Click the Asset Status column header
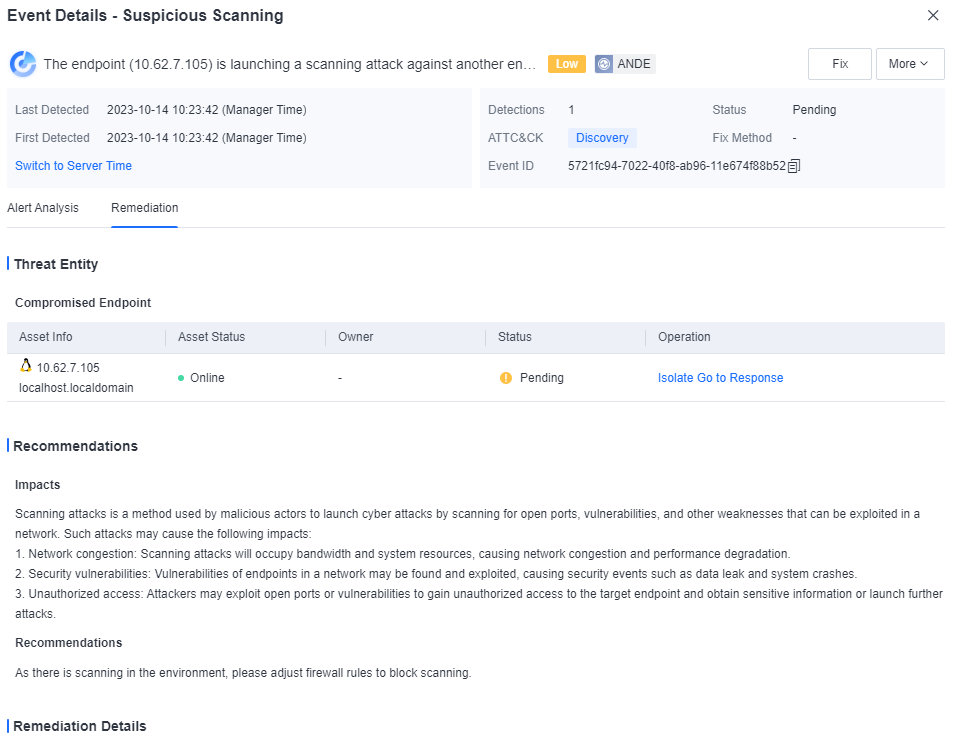961x751 pixels. [x=211, y=337]
